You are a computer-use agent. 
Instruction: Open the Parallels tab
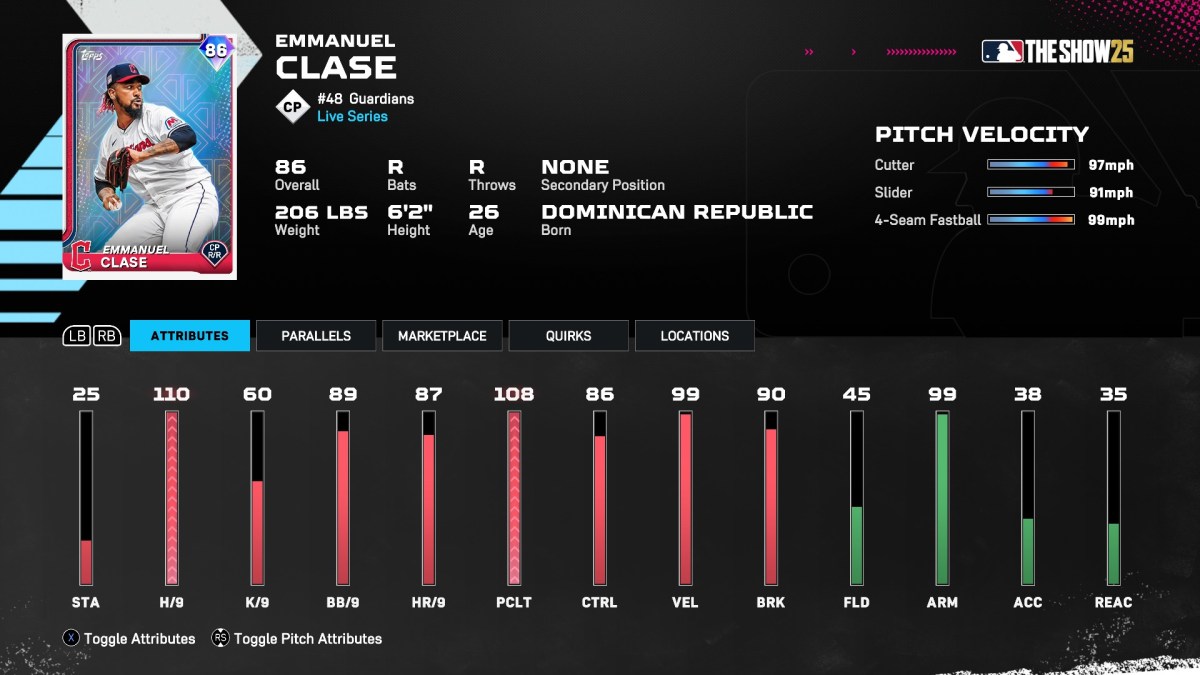tap(316, 336)
